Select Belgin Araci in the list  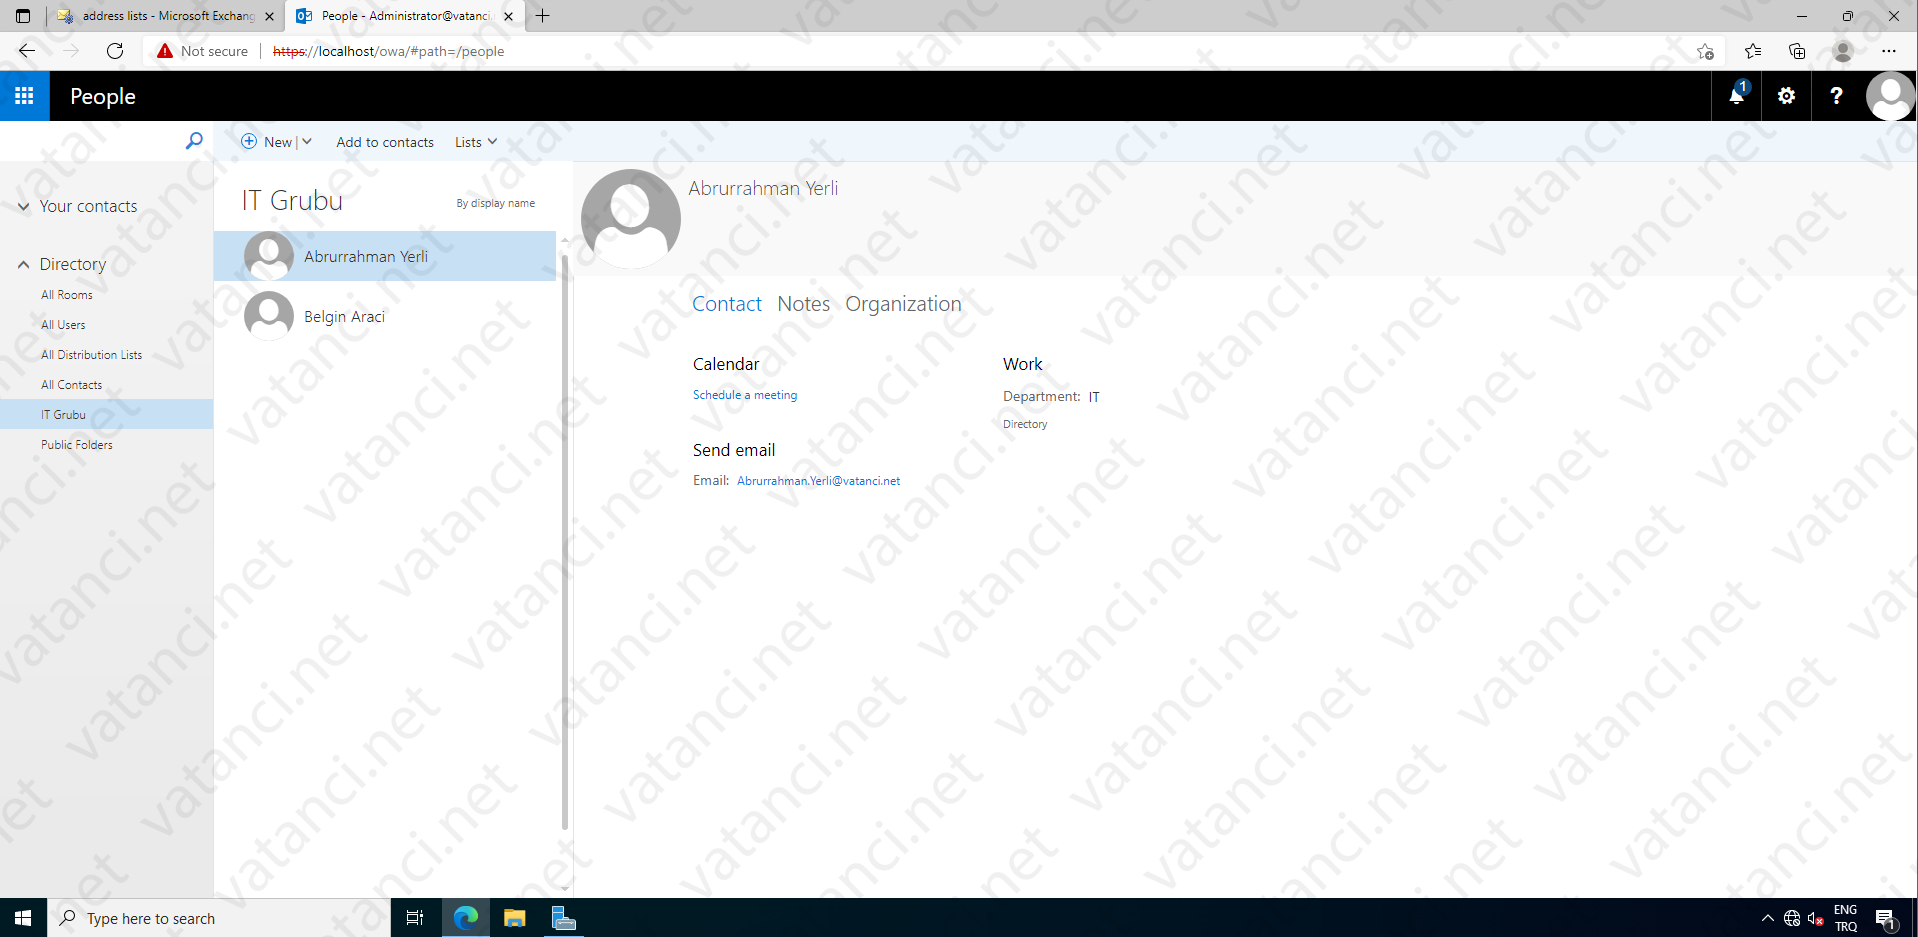tap(385, 316)
